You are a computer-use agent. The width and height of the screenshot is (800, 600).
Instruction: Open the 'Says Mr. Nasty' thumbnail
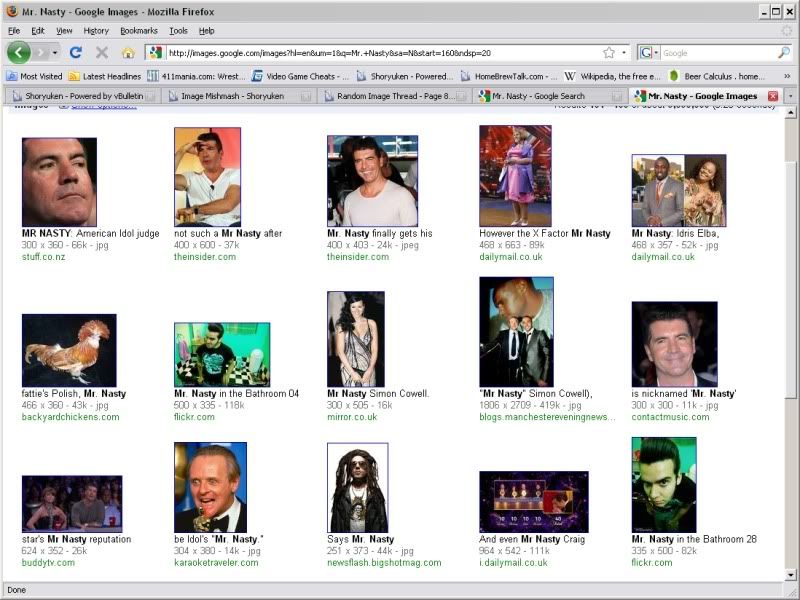tap(358, 488)
